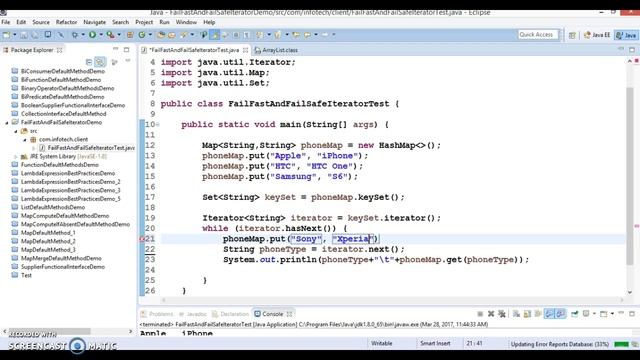Image resolution: width=640 pixels, height=360 pixels.
Task: Select the Package Explorer tab
Action: (x=32, y=50)
